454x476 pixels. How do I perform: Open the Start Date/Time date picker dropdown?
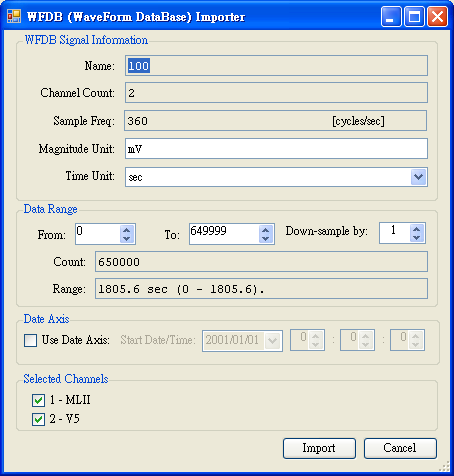[273, 340]
